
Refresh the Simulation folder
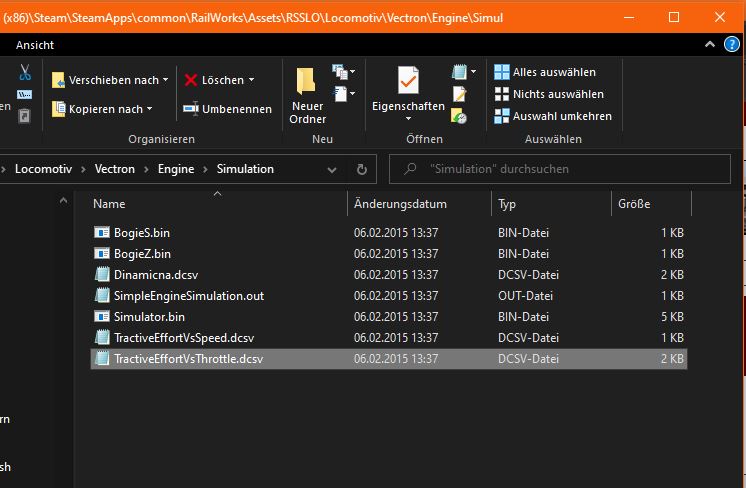coord(362,169)
